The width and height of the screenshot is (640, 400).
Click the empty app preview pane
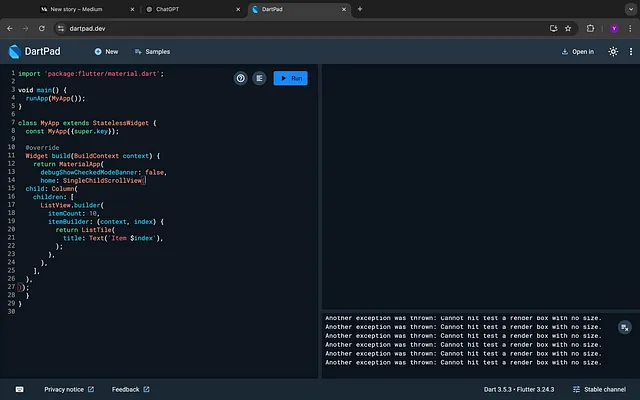[x=481, y=186]
